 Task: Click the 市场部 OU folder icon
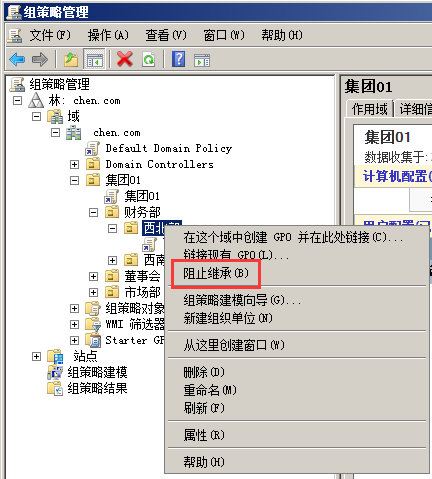point(112,292)
